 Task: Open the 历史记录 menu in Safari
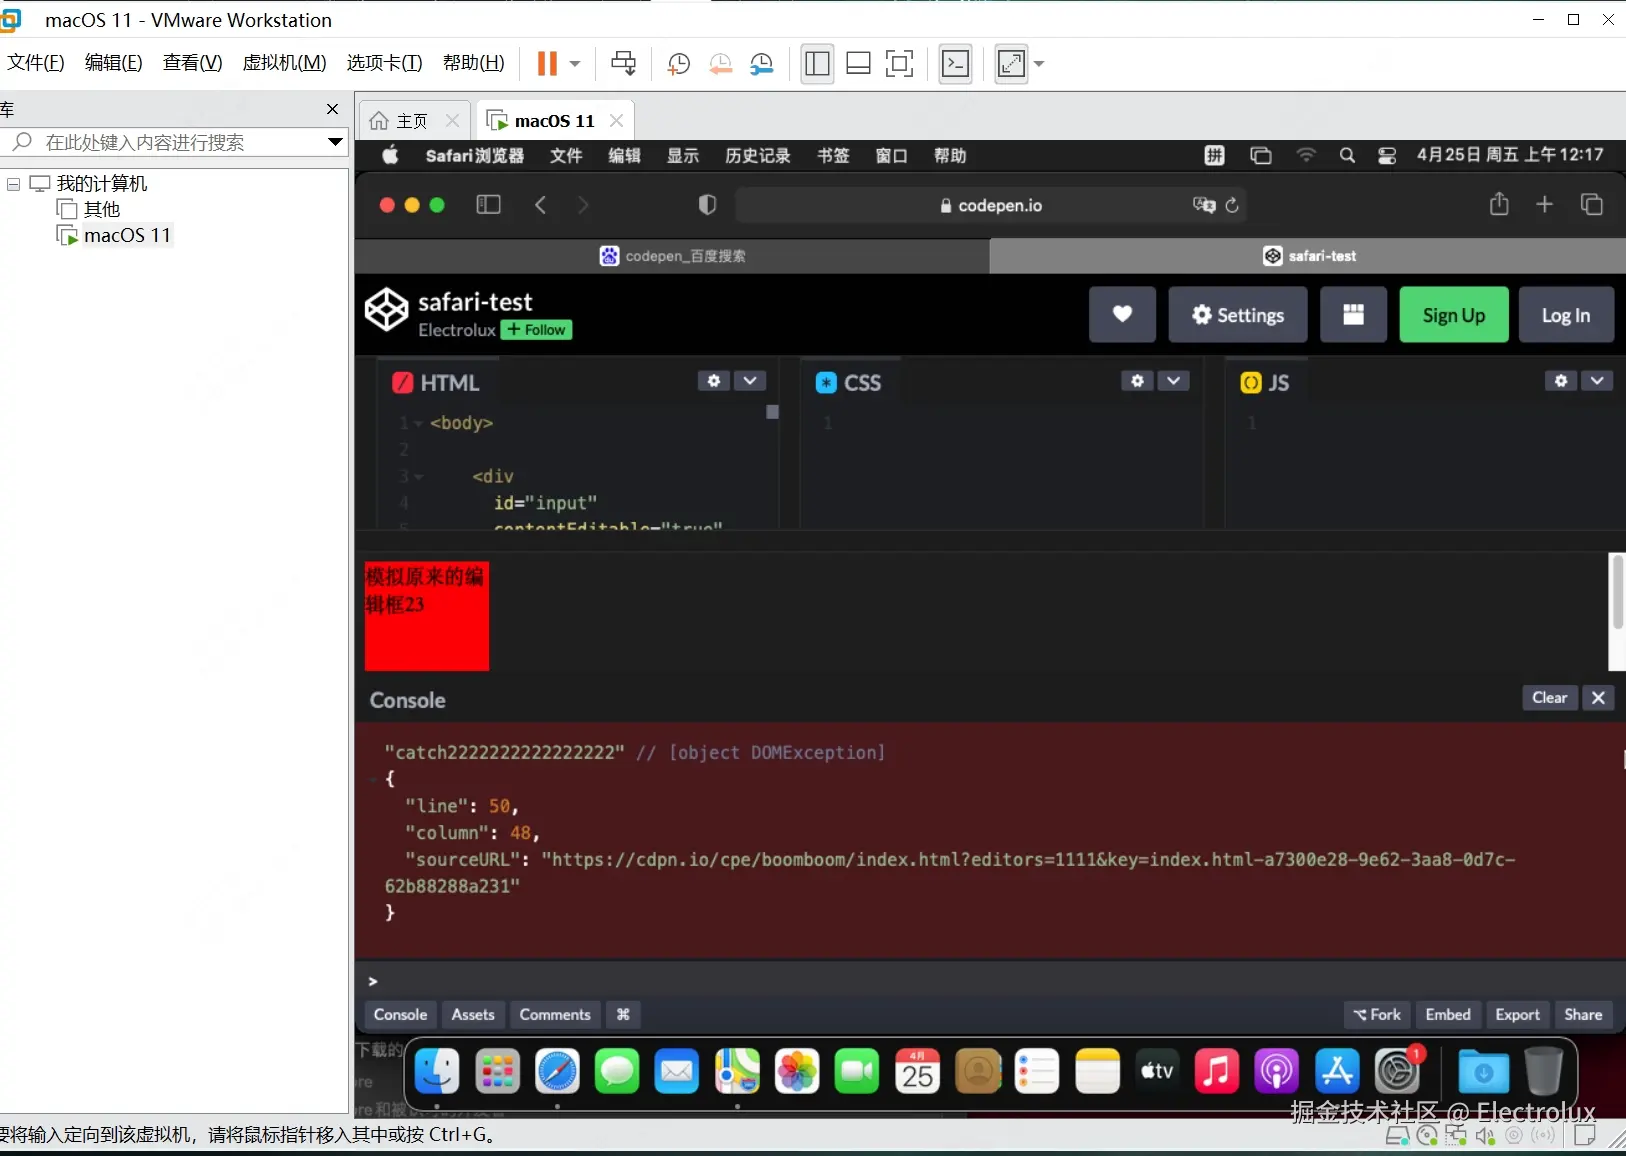pos(757,155)
